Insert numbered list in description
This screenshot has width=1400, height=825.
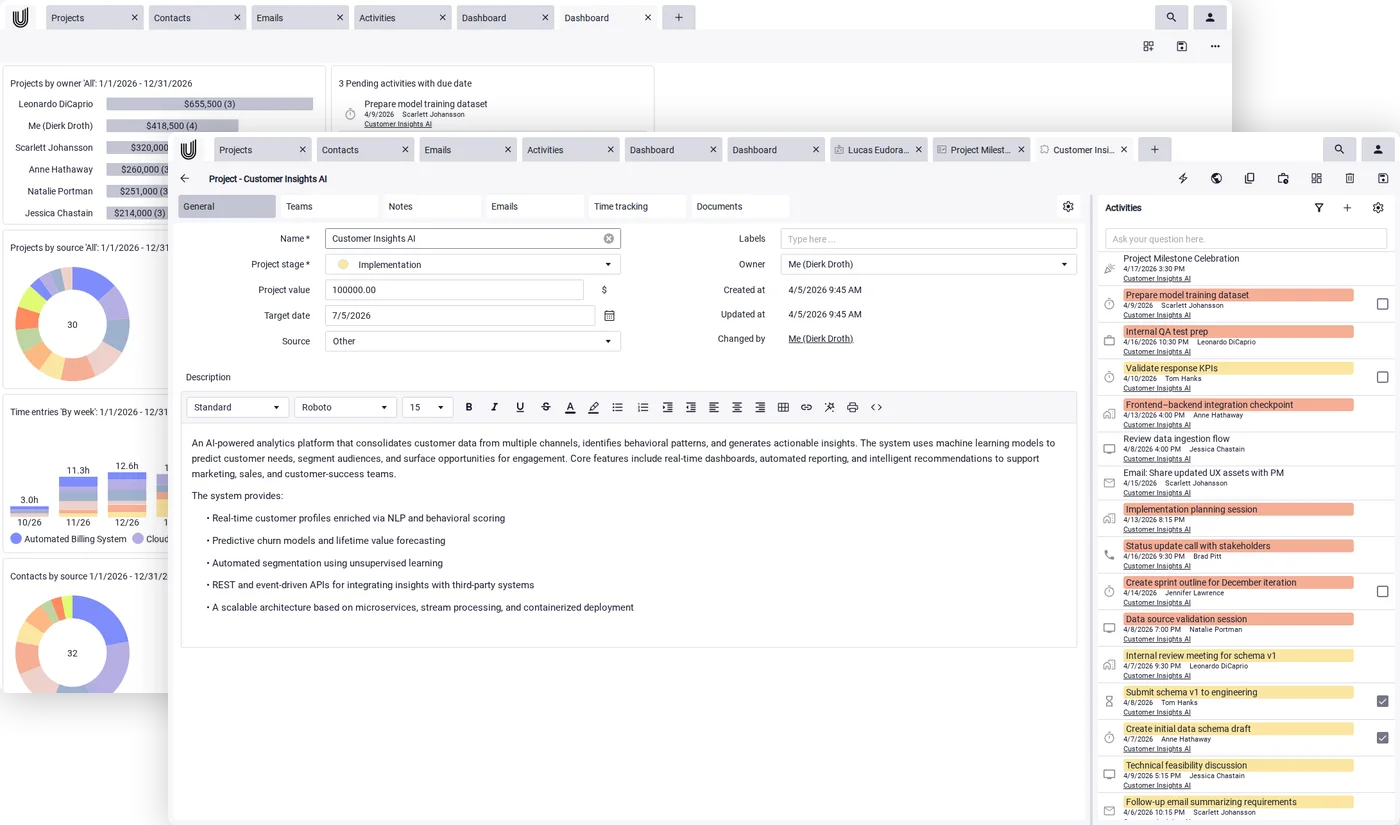tap(643, 407)
